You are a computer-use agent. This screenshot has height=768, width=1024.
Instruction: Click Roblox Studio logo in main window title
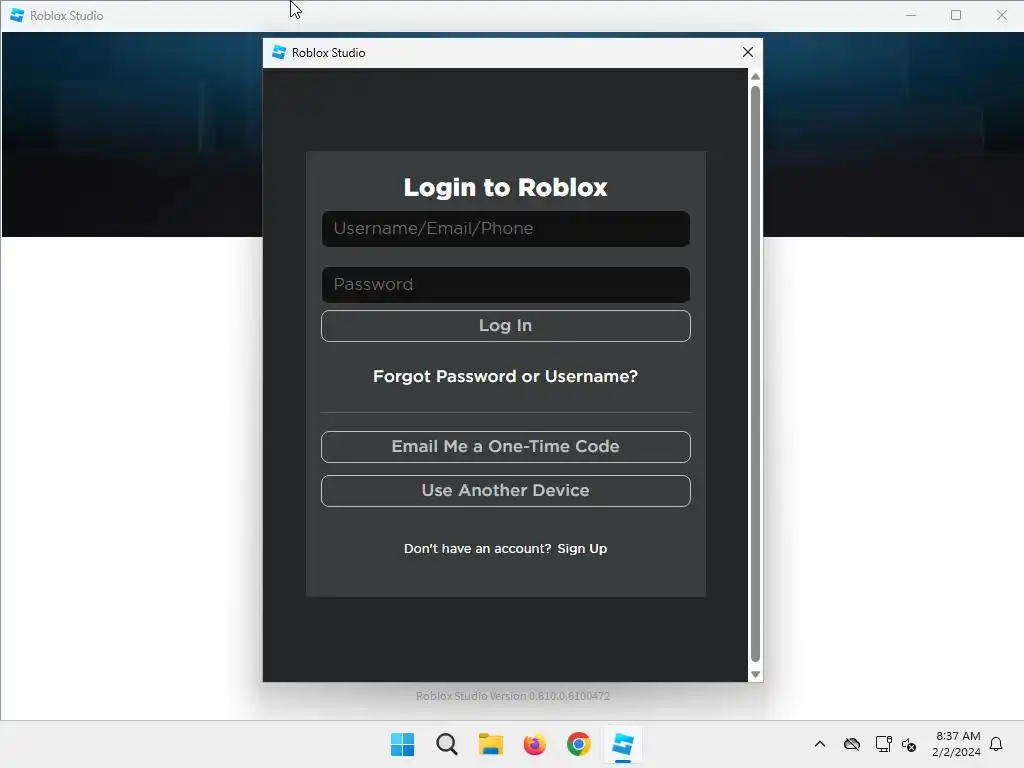(x=17, y=15)
